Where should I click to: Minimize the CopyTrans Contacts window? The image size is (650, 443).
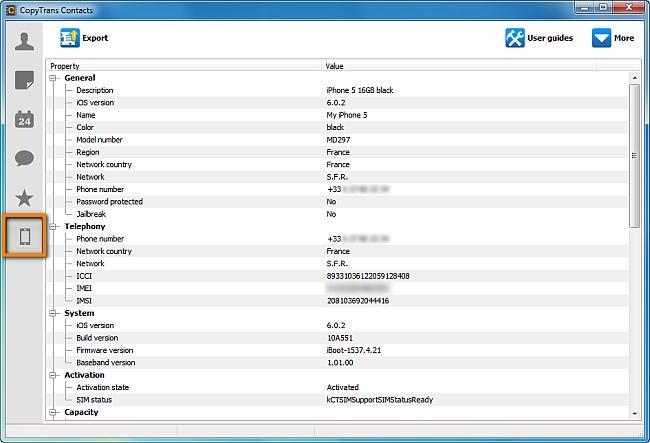[x=585, y=8]
